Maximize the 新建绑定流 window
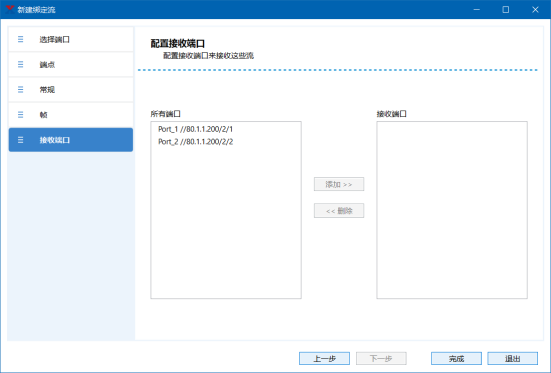Image resolution: width=551 pixels, height=373 pixels. [506, 9]
